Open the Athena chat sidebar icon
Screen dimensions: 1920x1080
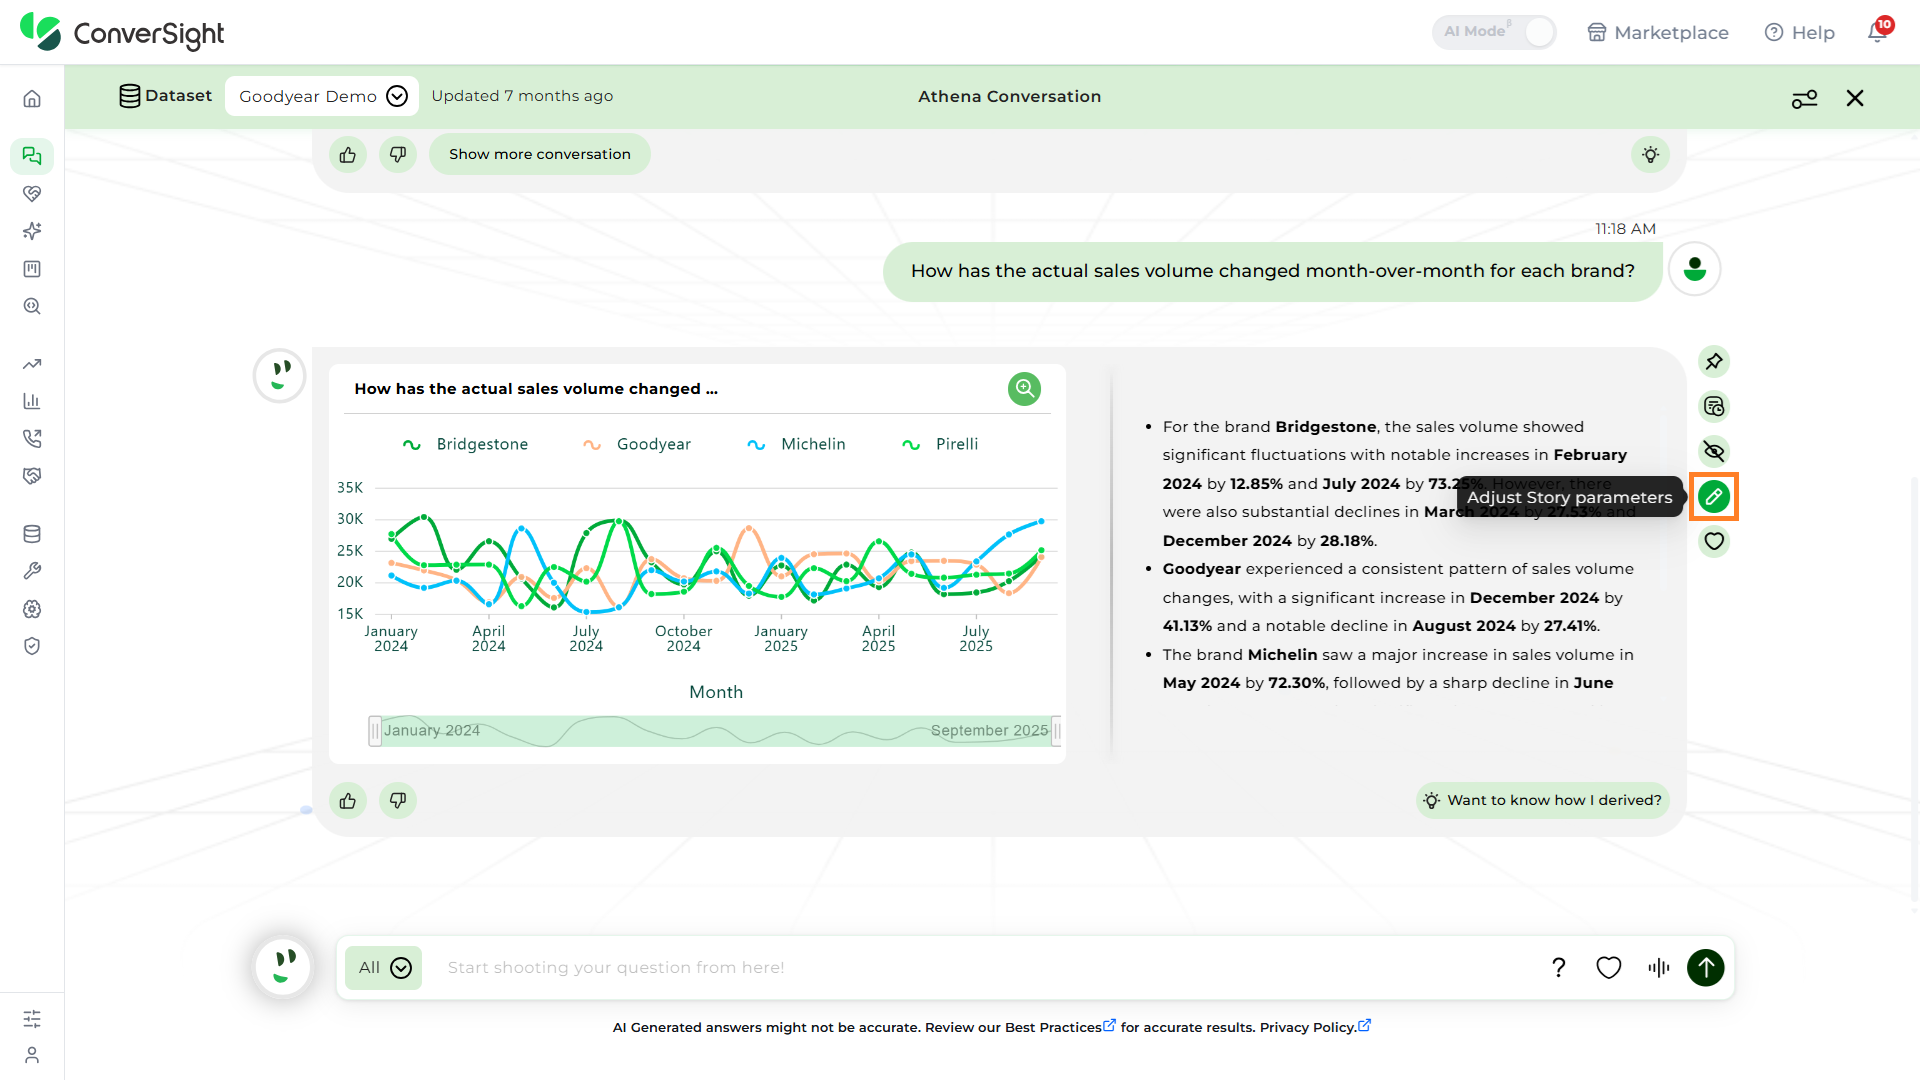(32, 156)
